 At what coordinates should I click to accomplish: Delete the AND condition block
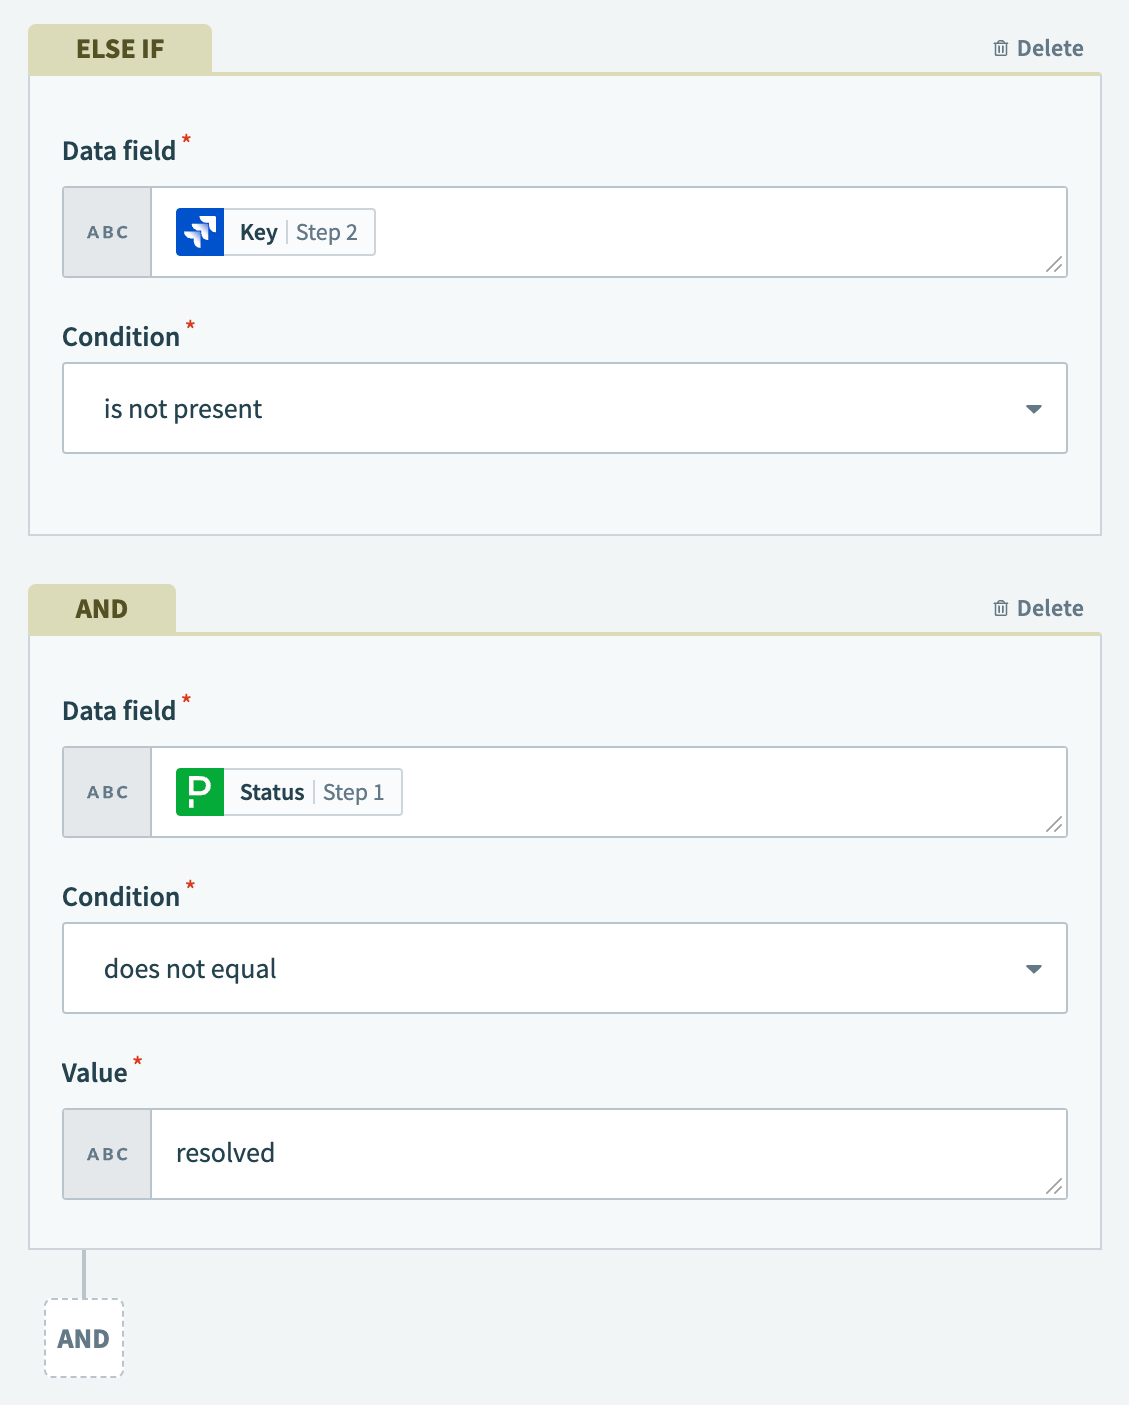[x=1040, y=607]
